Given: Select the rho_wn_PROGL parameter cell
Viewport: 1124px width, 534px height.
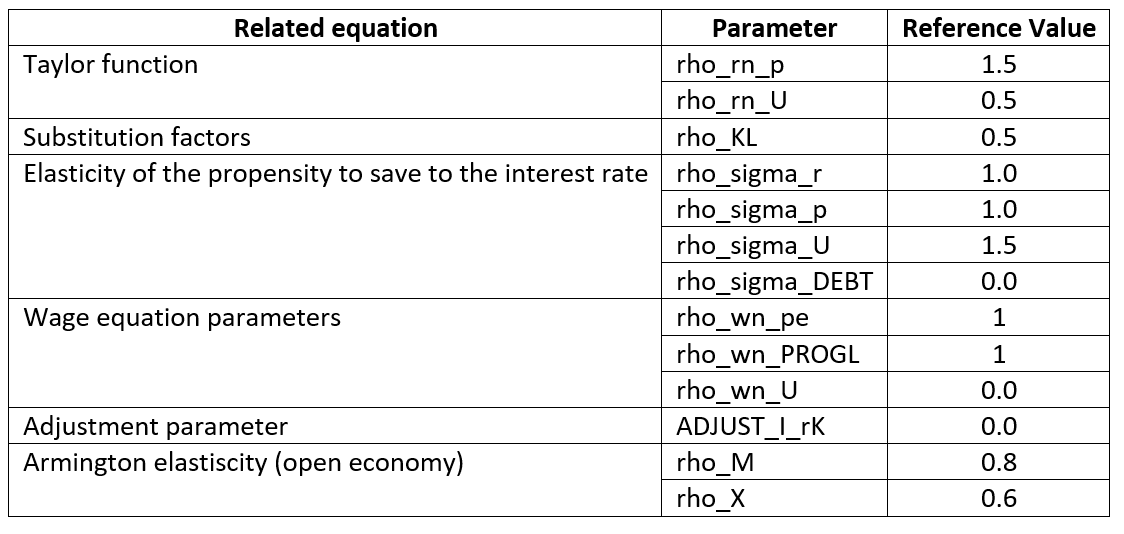Looking at the screenshot, I should 774,353.
